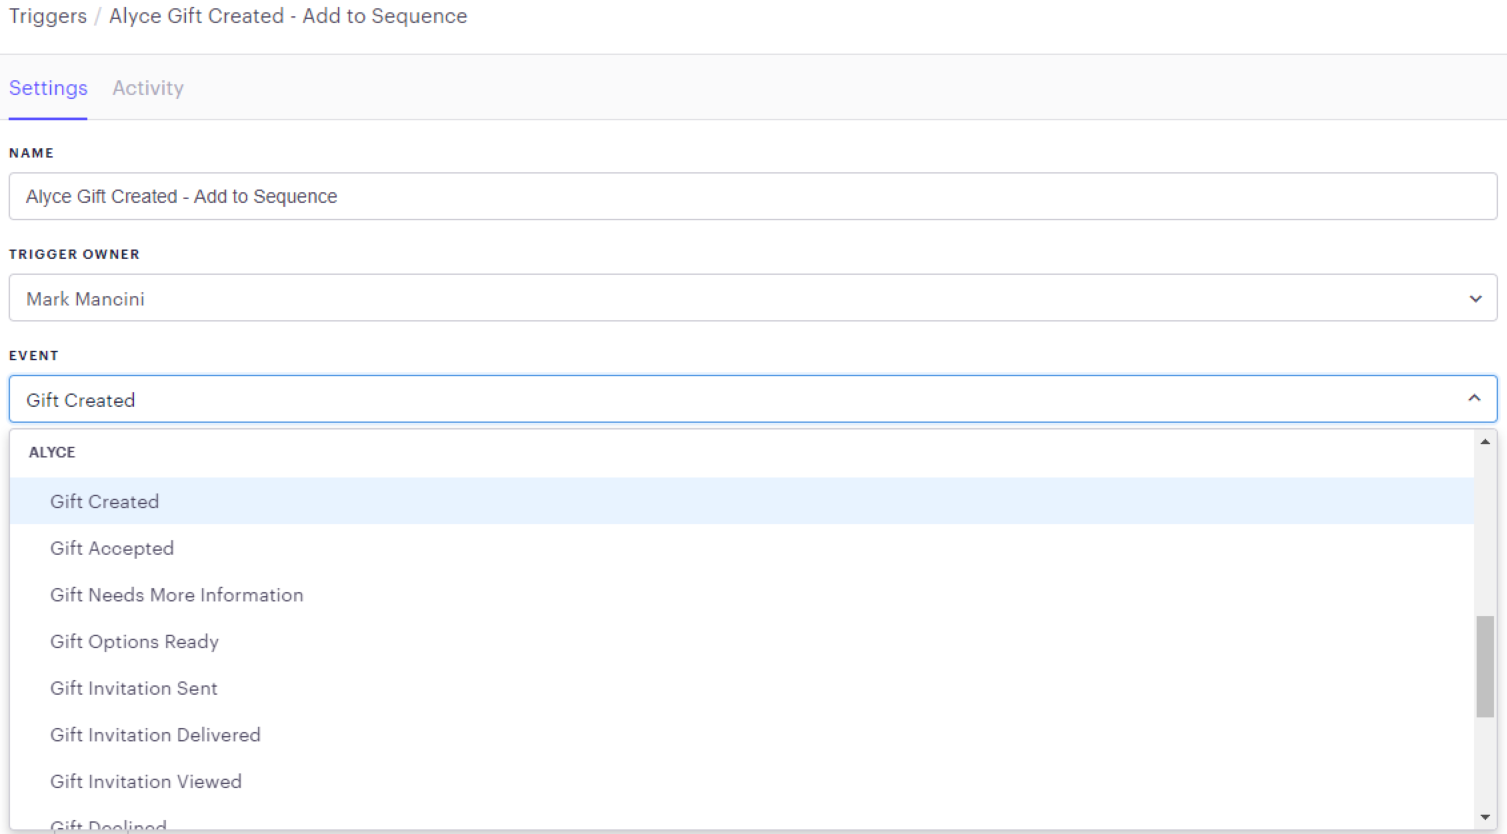Select Gift Created in the list
The image size is (1507, 834).
point(105,501)
